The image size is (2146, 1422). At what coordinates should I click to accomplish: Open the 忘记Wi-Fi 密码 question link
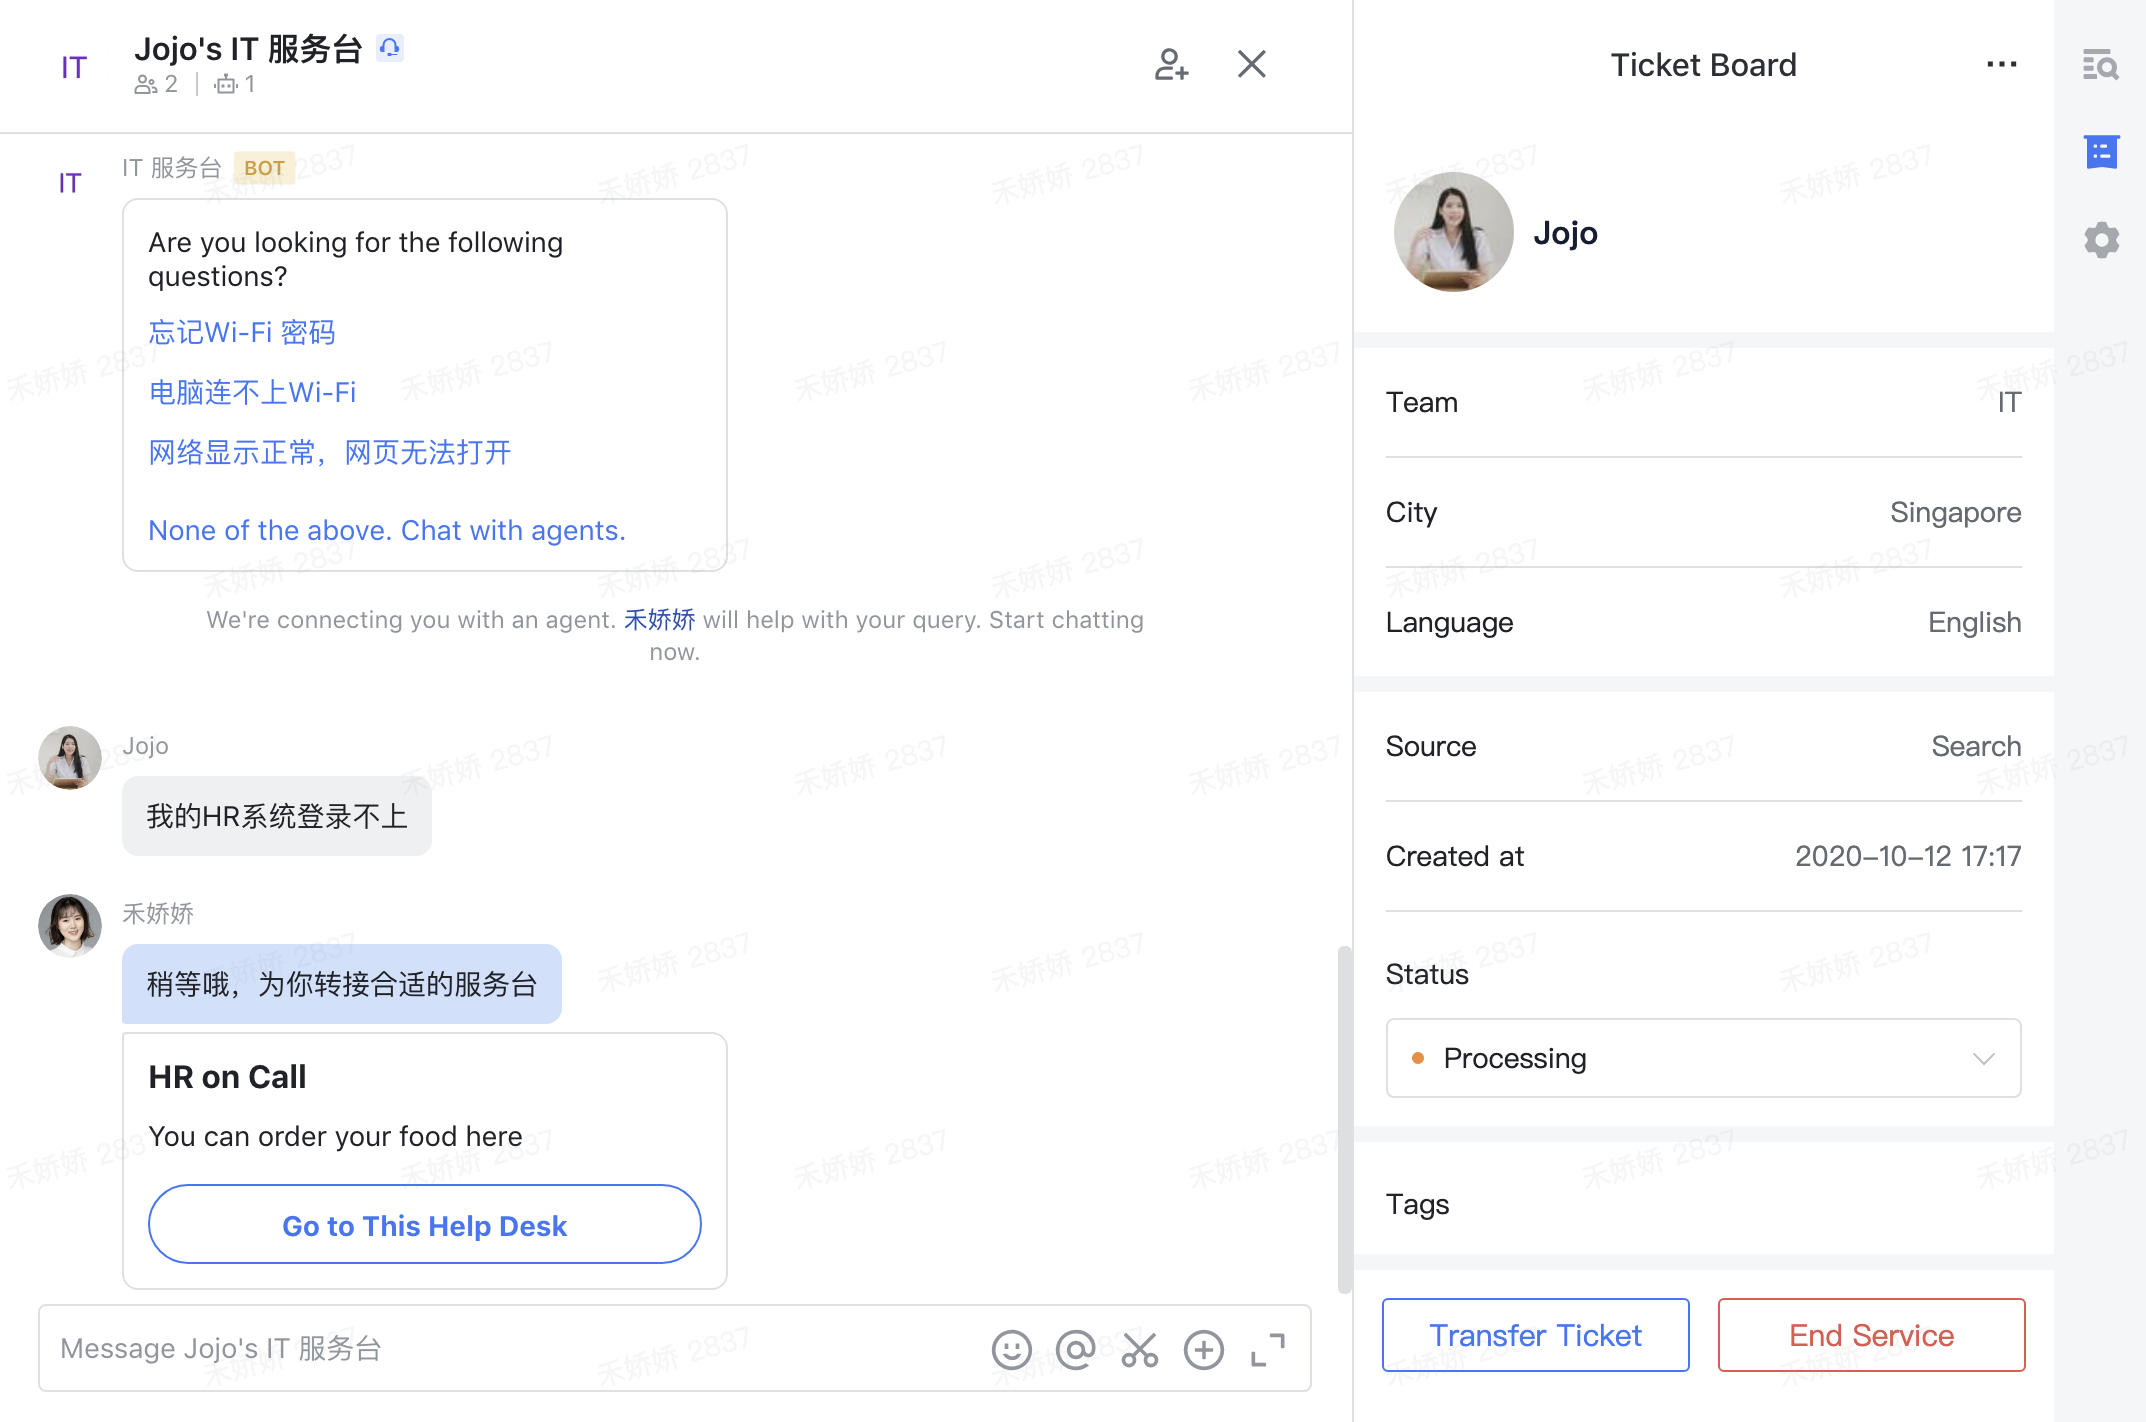[242, 331]
